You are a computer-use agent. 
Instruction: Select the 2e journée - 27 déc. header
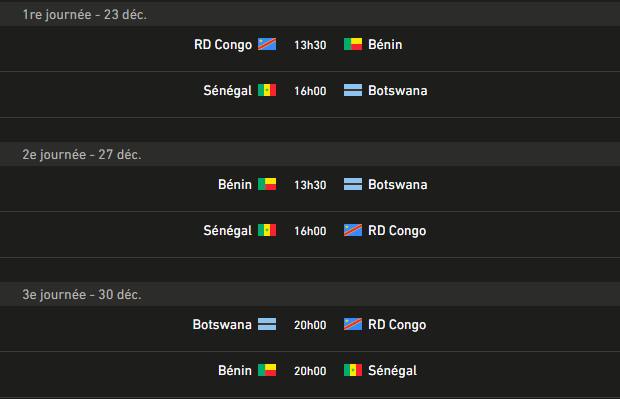310,154
